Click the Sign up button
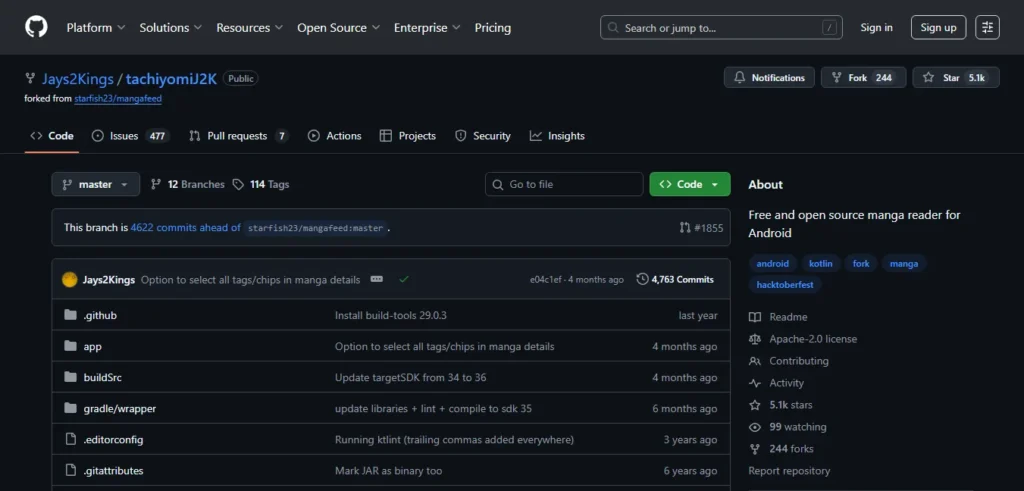1024x491 pixels. 938,28
